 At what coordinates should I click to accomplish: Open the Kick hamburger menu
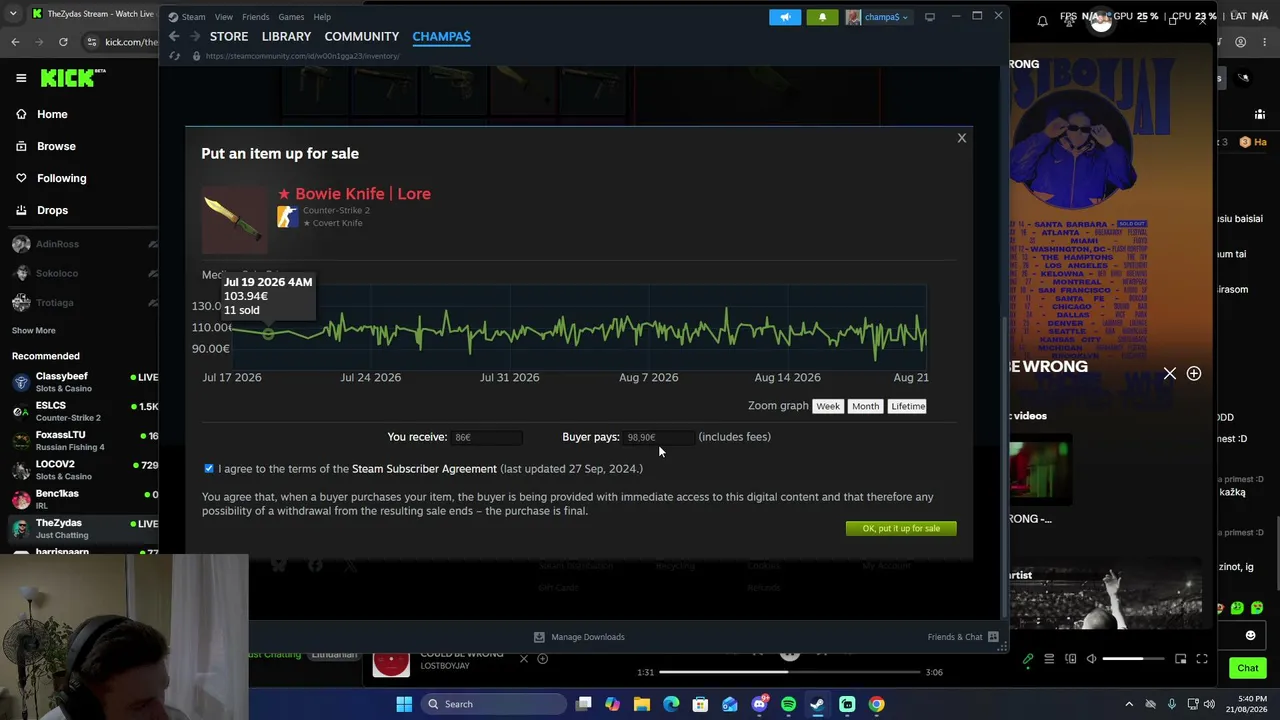[x=21, y=78]
